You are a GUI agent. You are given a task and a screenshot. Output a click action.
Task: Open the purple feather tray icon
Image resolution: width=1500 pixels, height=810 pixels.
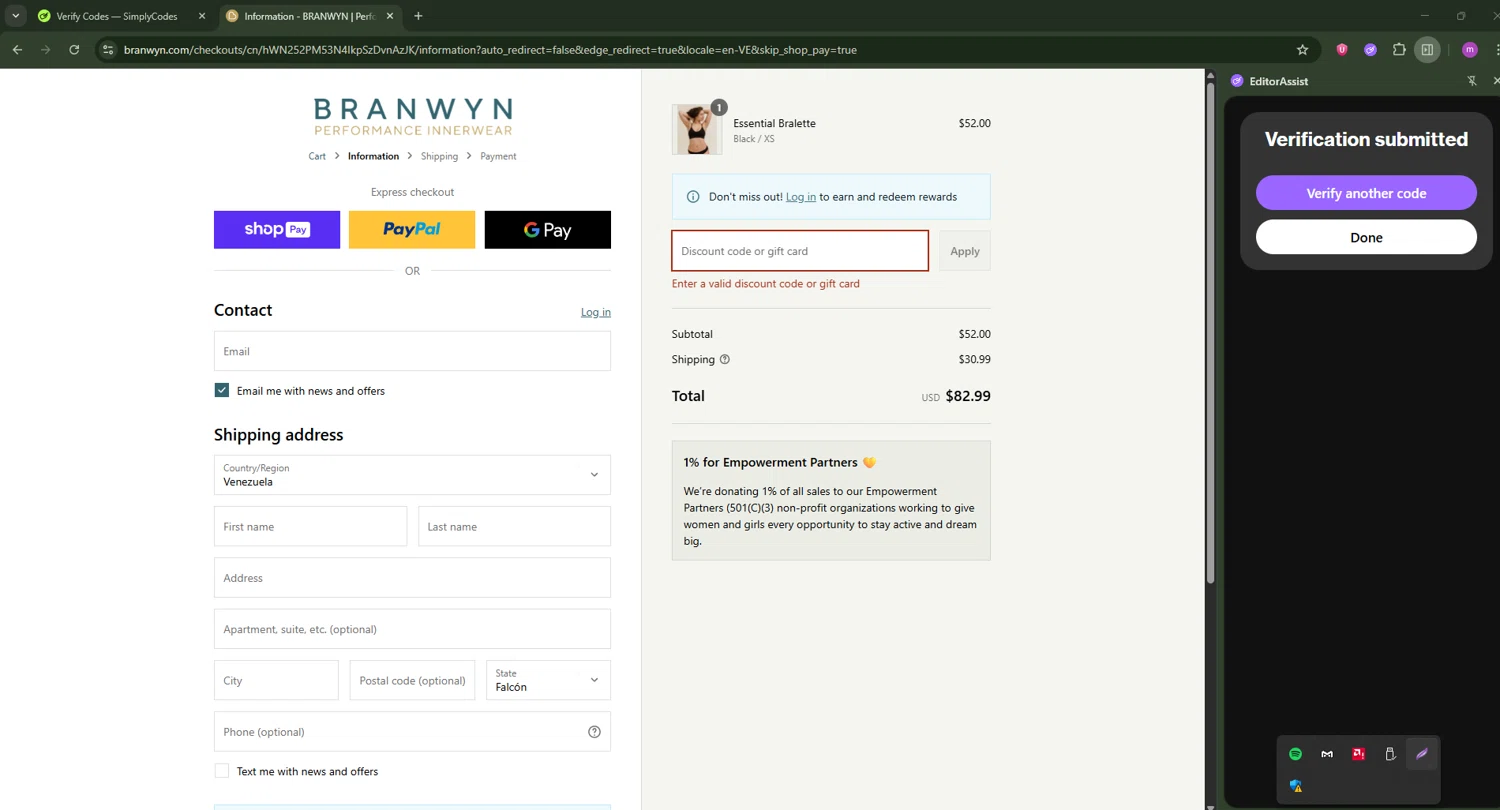point(1421,754)
